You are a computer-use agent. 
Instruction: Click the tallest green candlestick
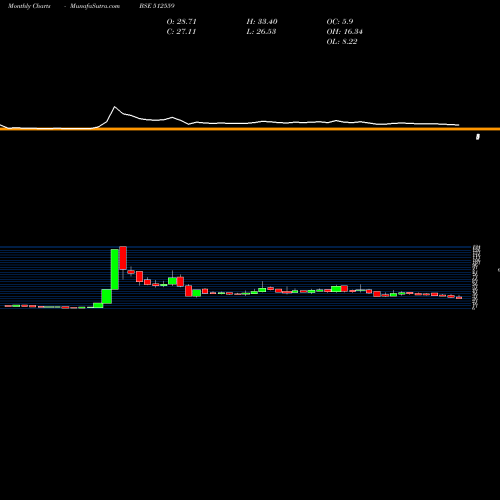point(115,269)
